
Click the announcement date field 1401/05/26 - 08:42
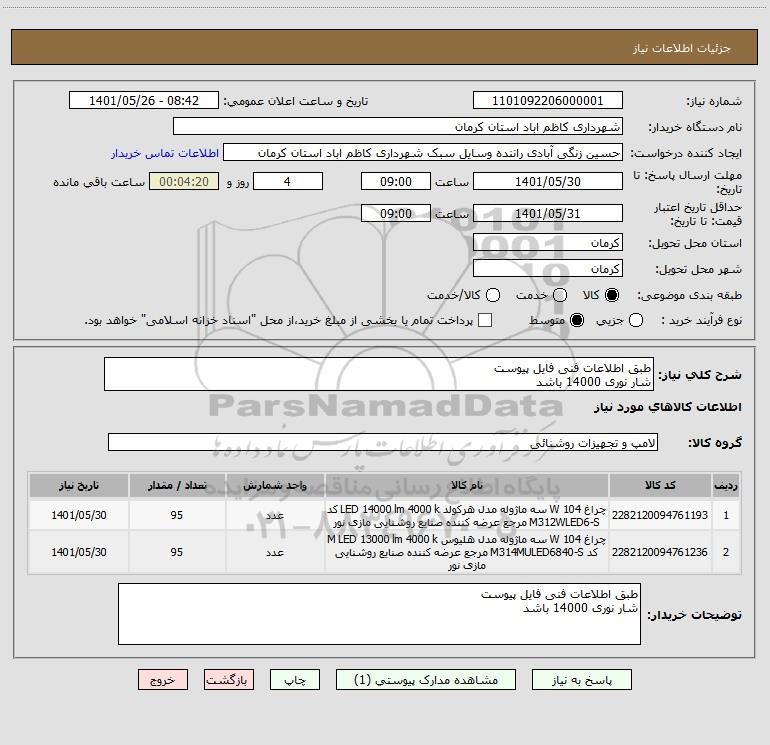[x=144, y=100]
